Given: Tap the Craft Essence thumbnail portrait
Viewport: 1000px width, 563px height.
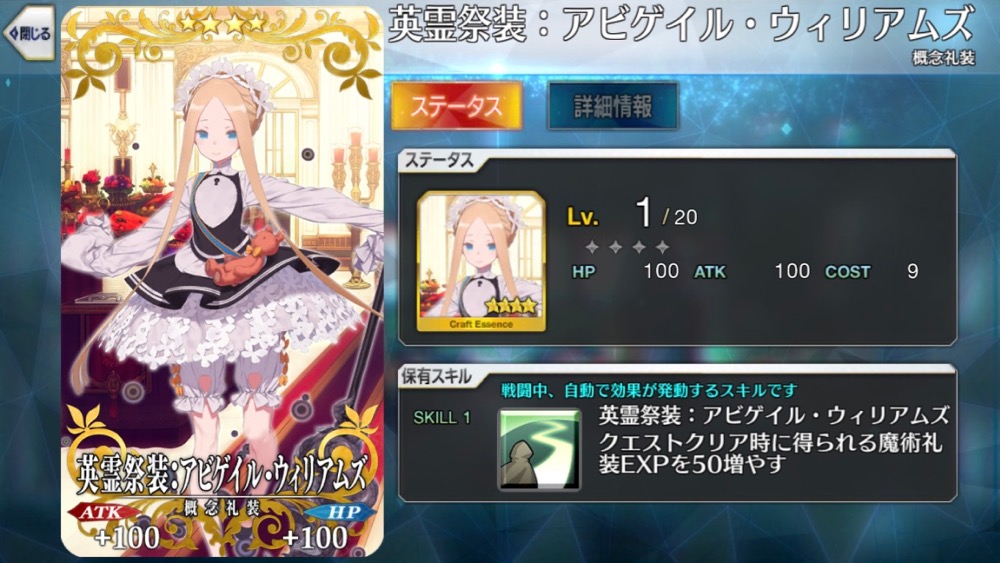Looking at the screenshot, I should click(x=481, y=261).
